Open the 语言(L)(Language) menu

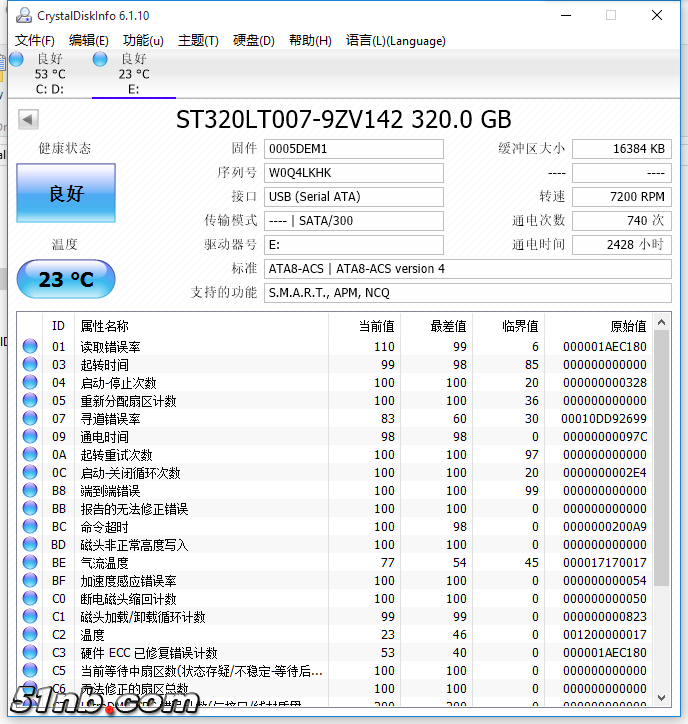pyautogui.click(x=396, y=41)
